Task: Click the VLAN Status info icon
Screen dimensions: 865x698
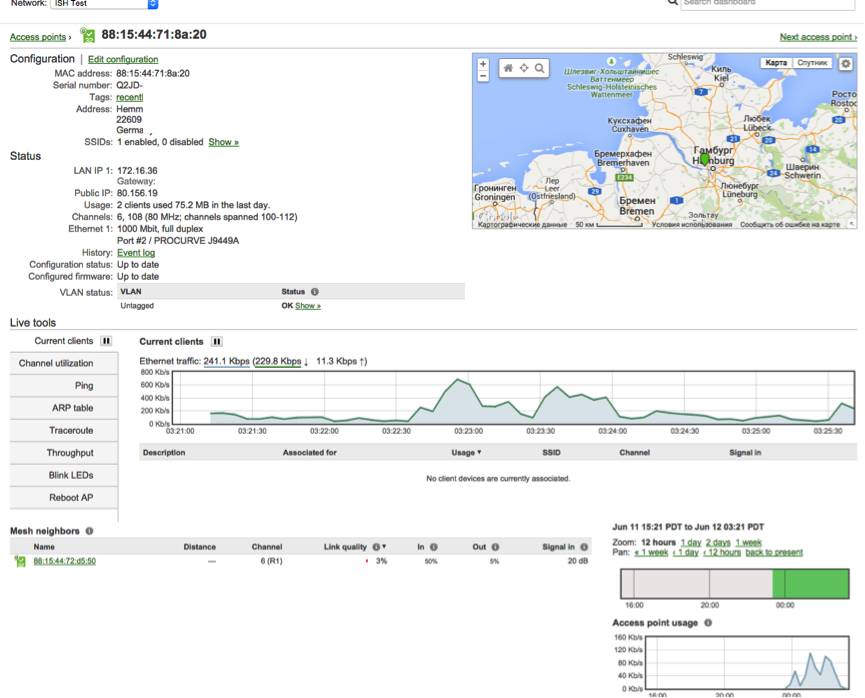Action: coord(314,291)
